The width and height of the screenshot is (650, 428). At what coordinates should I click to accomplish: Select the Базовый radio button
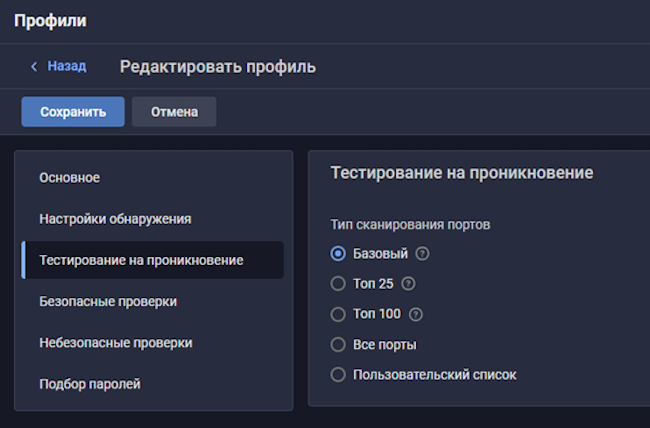(x=338, y=253)
